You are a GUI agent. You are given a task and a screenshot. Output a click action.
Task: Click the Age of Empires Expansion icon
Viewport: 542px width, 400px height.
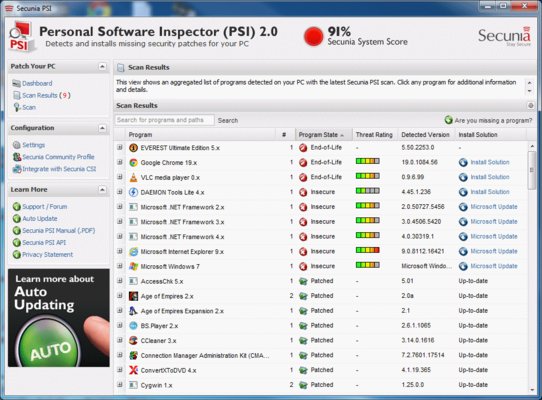(133, 311)
